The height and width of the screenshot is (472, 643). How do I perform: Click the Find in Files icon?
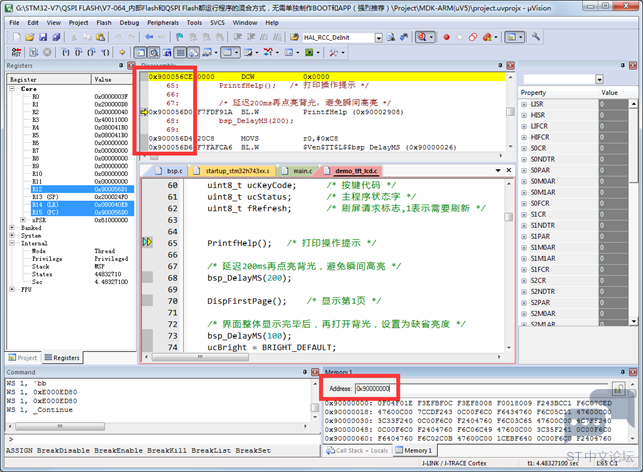click(x=294, y=37)
